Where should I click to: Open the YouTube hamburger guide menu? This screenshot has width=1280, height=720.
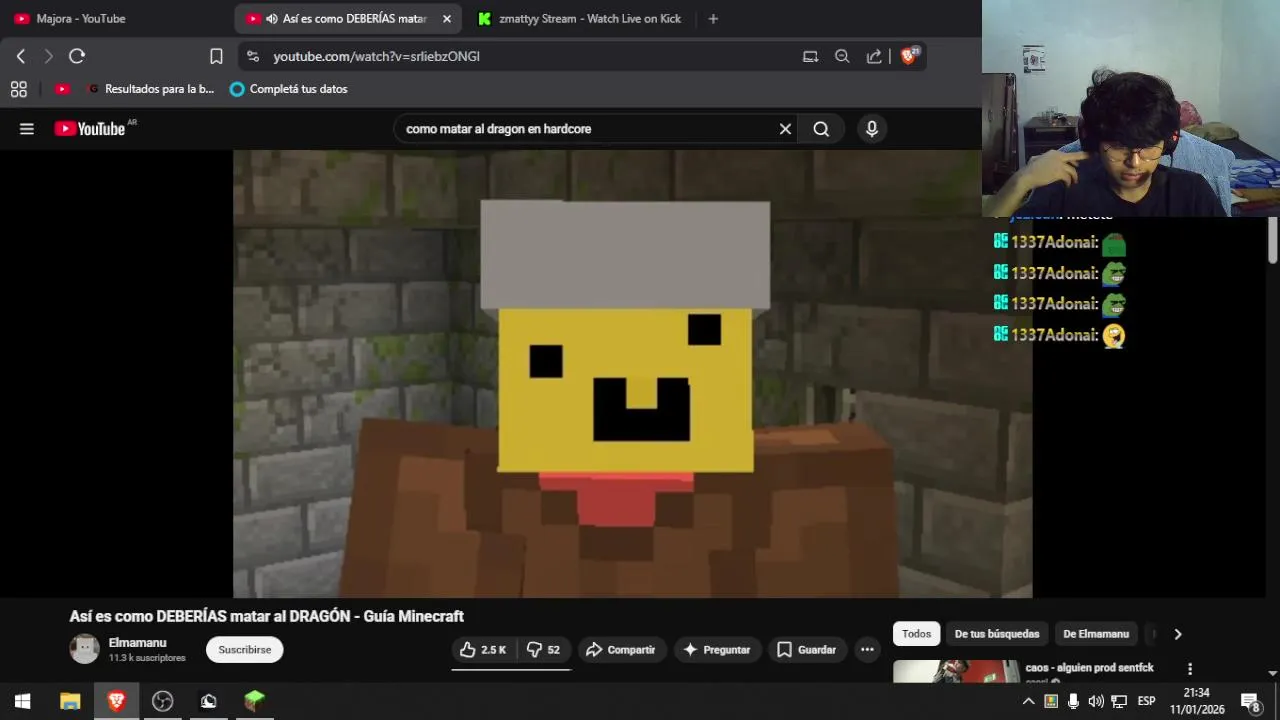[x=27, y=128]
